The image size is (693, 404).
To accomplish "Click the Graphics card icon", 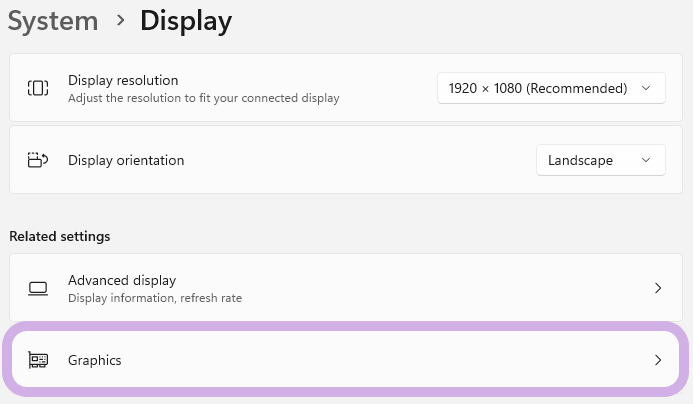I will point(38,360).
